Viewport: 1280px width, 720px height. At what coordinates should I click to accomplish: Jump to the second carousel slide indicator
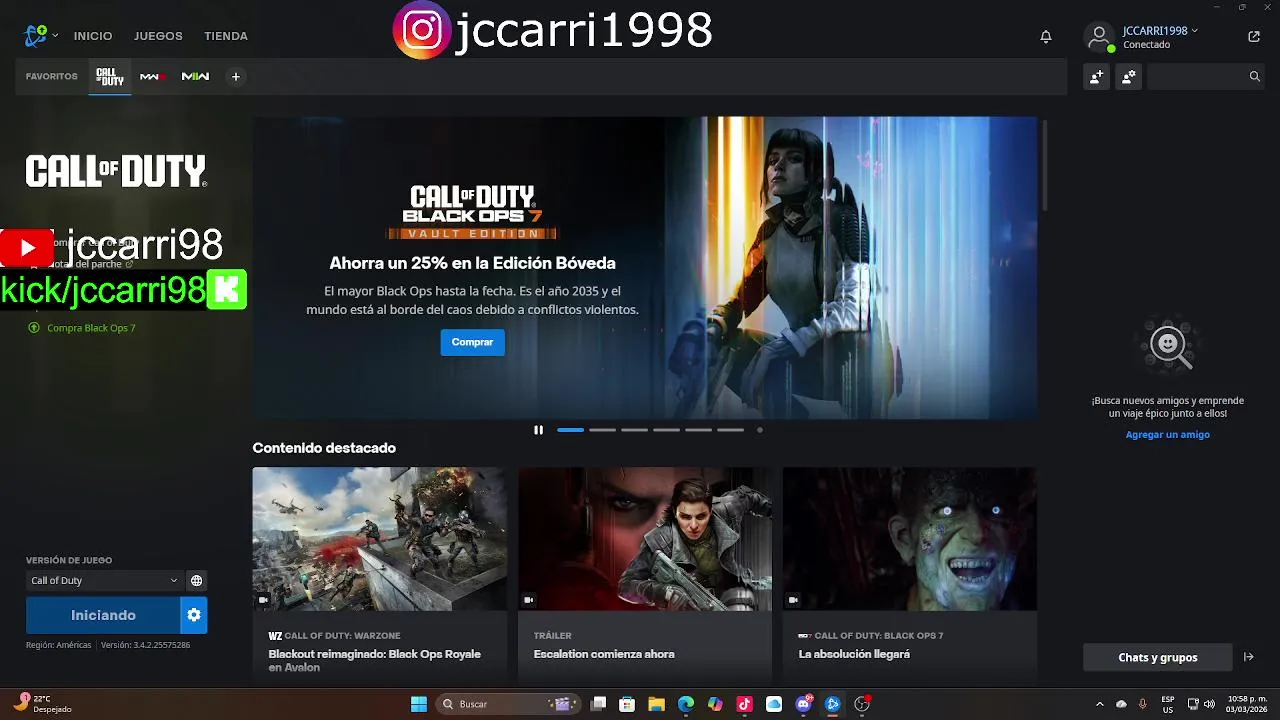(x=602, y=430)
